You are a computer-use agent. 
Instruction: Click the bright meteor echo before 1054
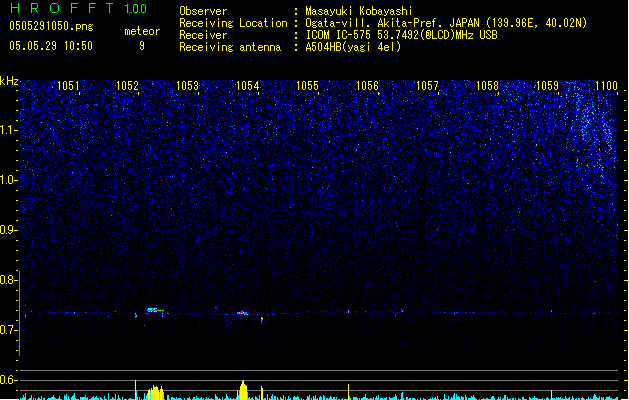coord(242,313)
